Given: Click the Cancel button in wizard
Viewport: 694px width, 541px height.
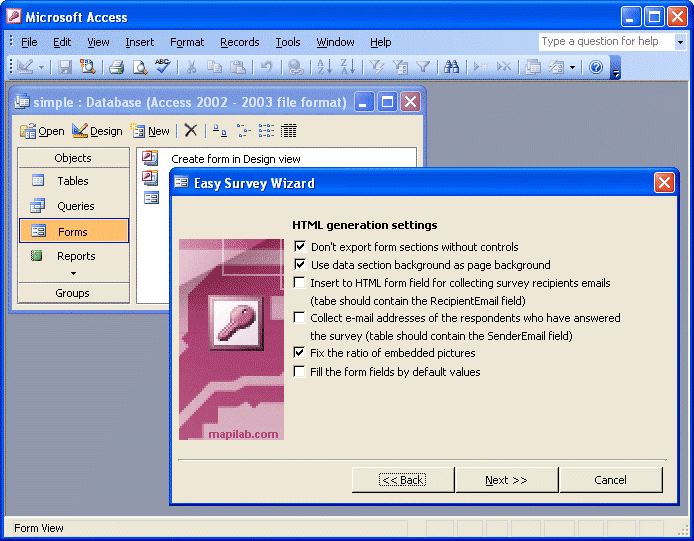Looking at the screenshot, I should click(x=610, y=480).
